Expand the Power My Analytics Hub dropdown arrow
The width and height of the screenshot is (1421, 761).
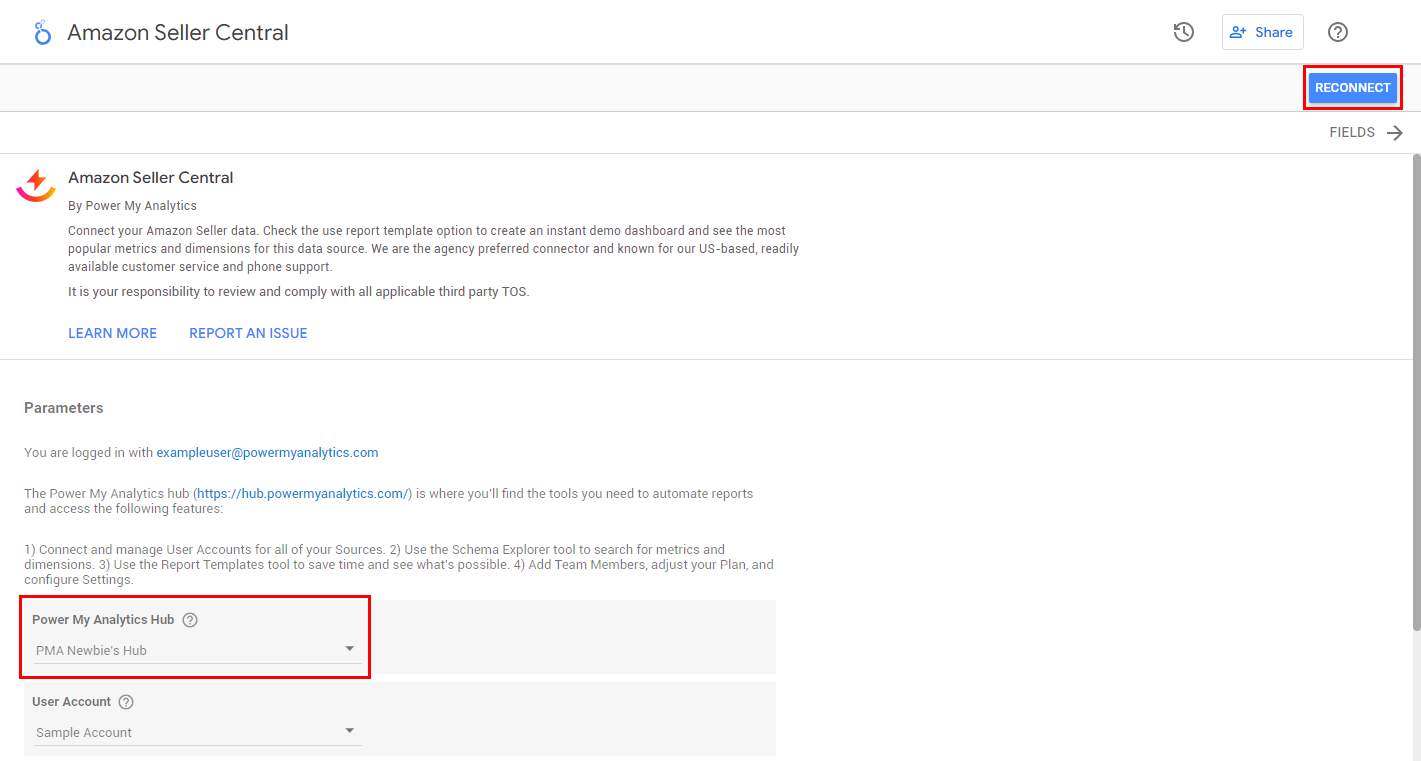point(350,649)
